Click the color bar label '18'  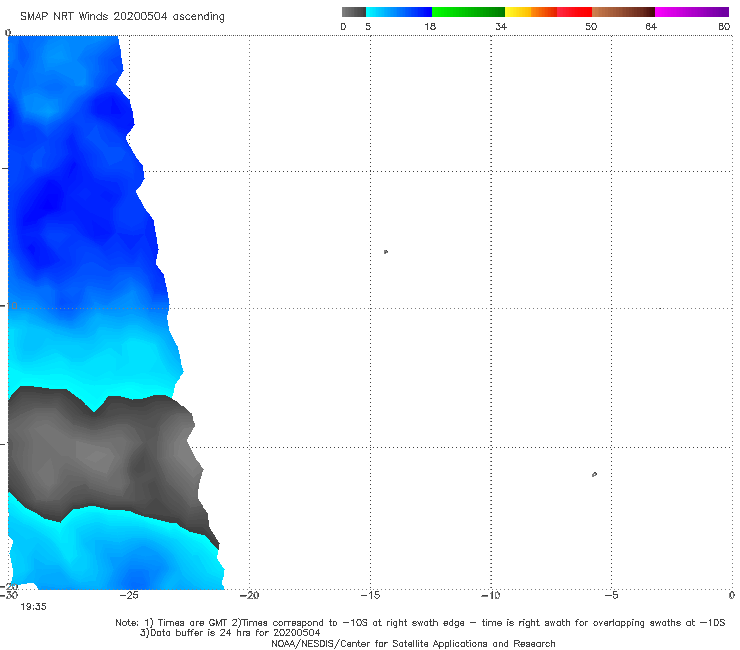click(x=430, y=27)
